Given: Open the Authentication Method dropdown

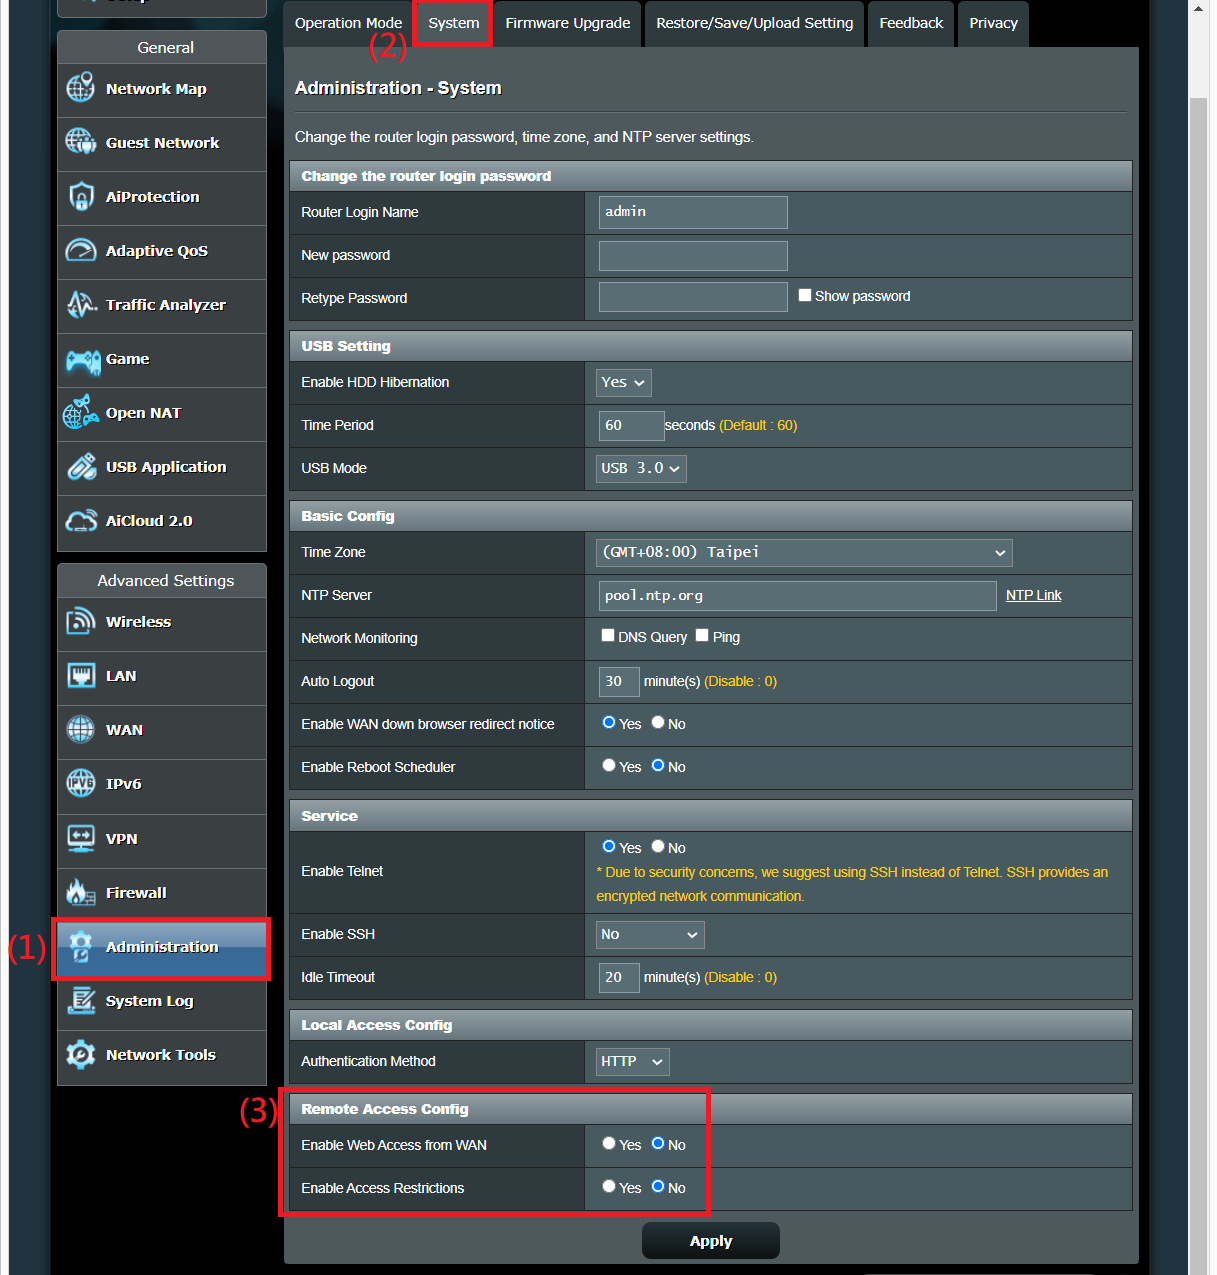Looking at the screenshot, I should (633, 1062).
